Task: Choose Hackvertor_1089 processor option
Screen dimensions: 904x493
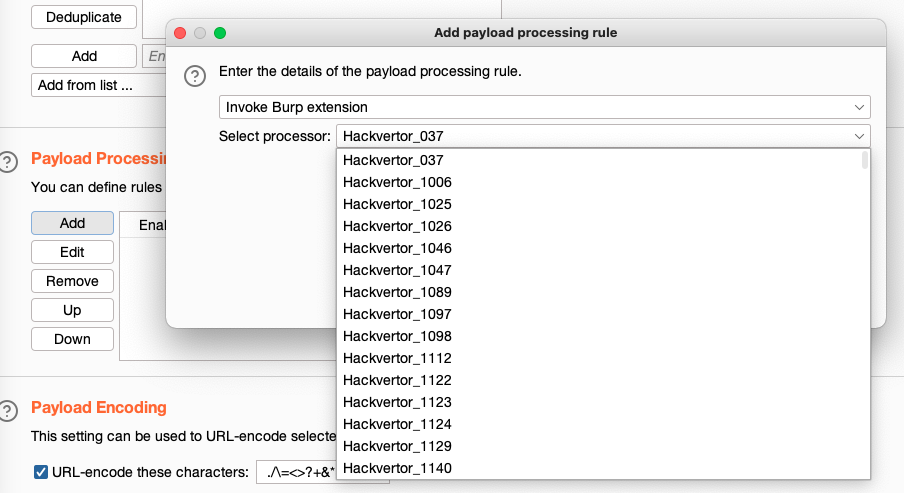Action: pos(397,292)
